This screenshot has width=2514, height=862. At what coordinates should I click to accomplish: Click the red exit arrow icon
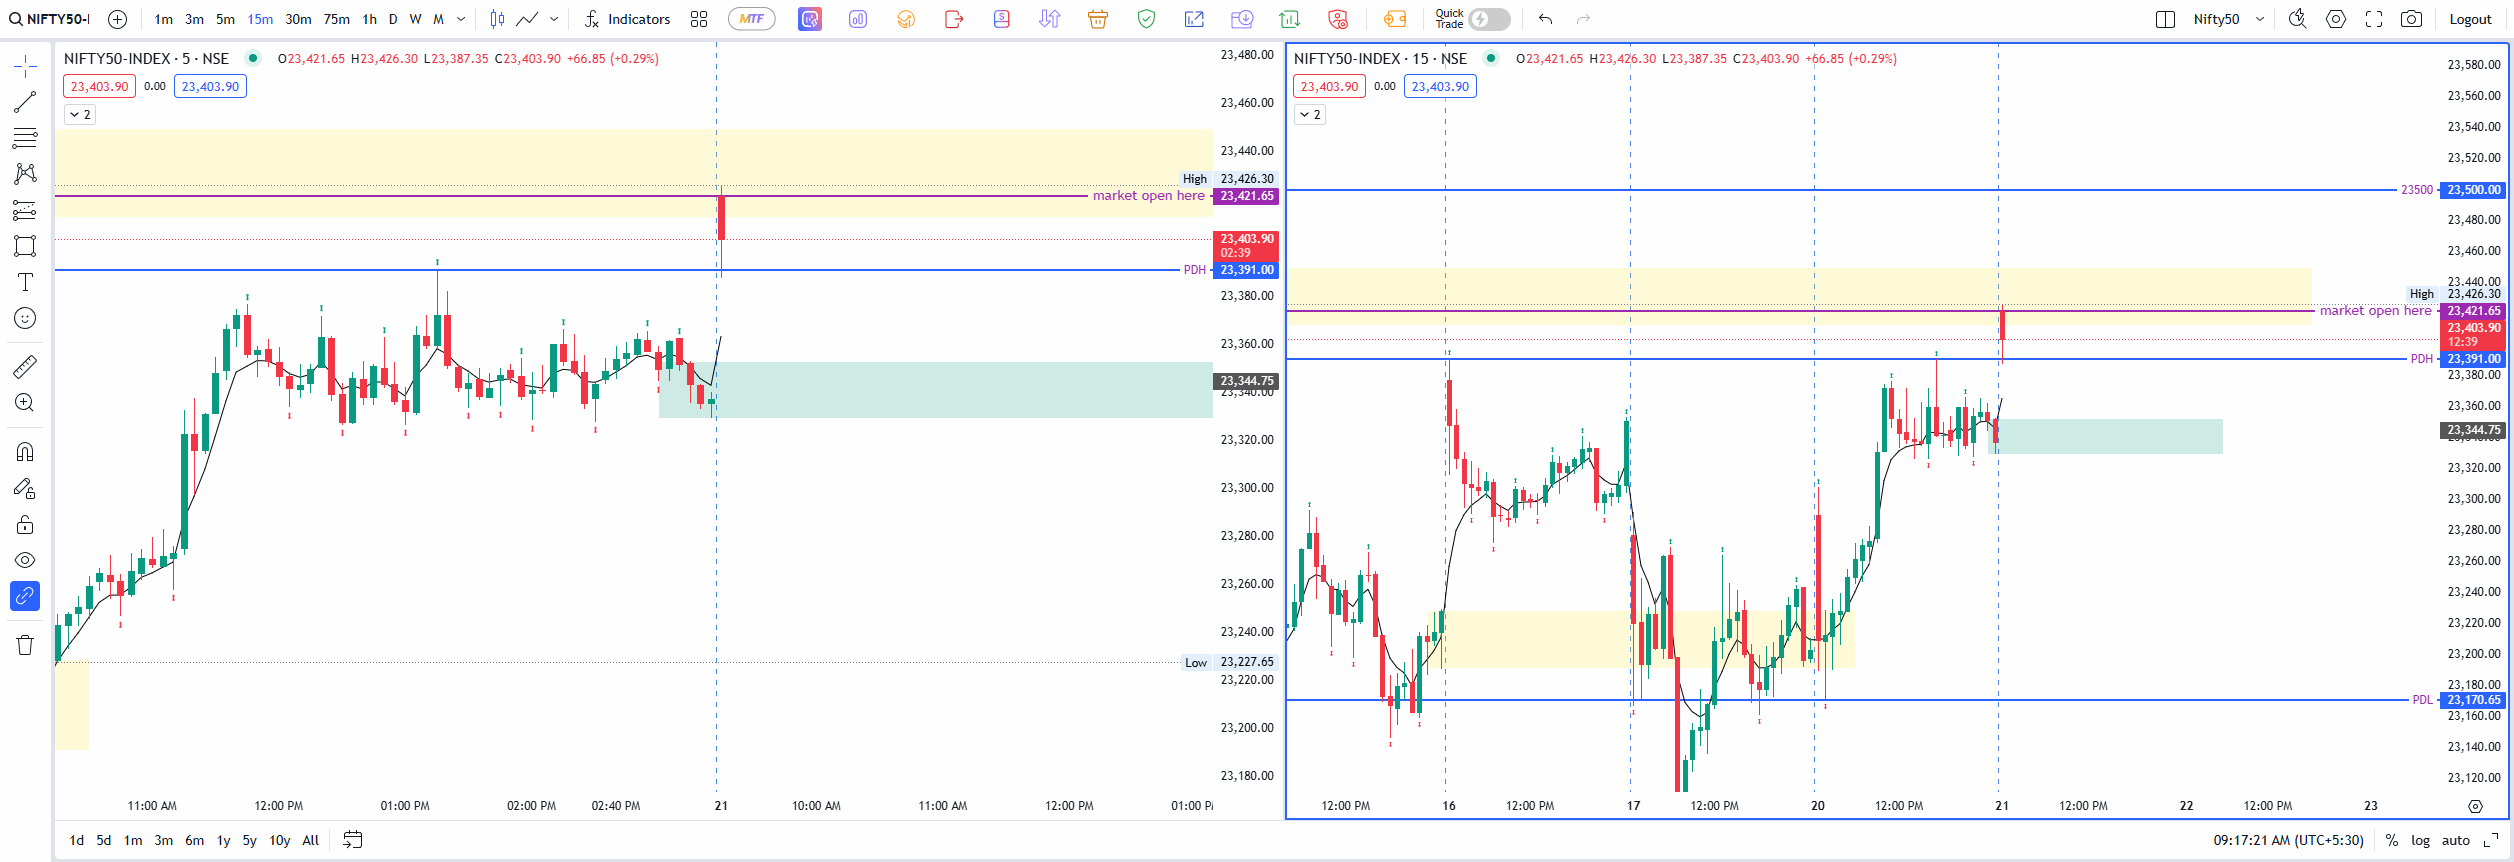pyautogui.click(x=954, y=19)
